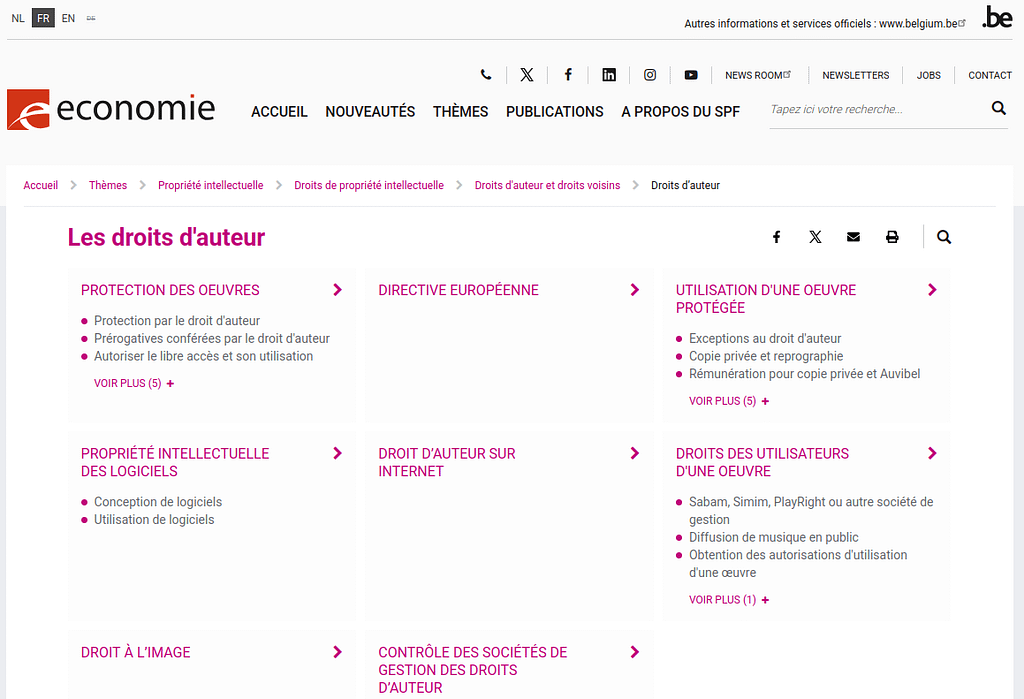
Task: Click the magnifier icon in search field
Action: (998, 109)
